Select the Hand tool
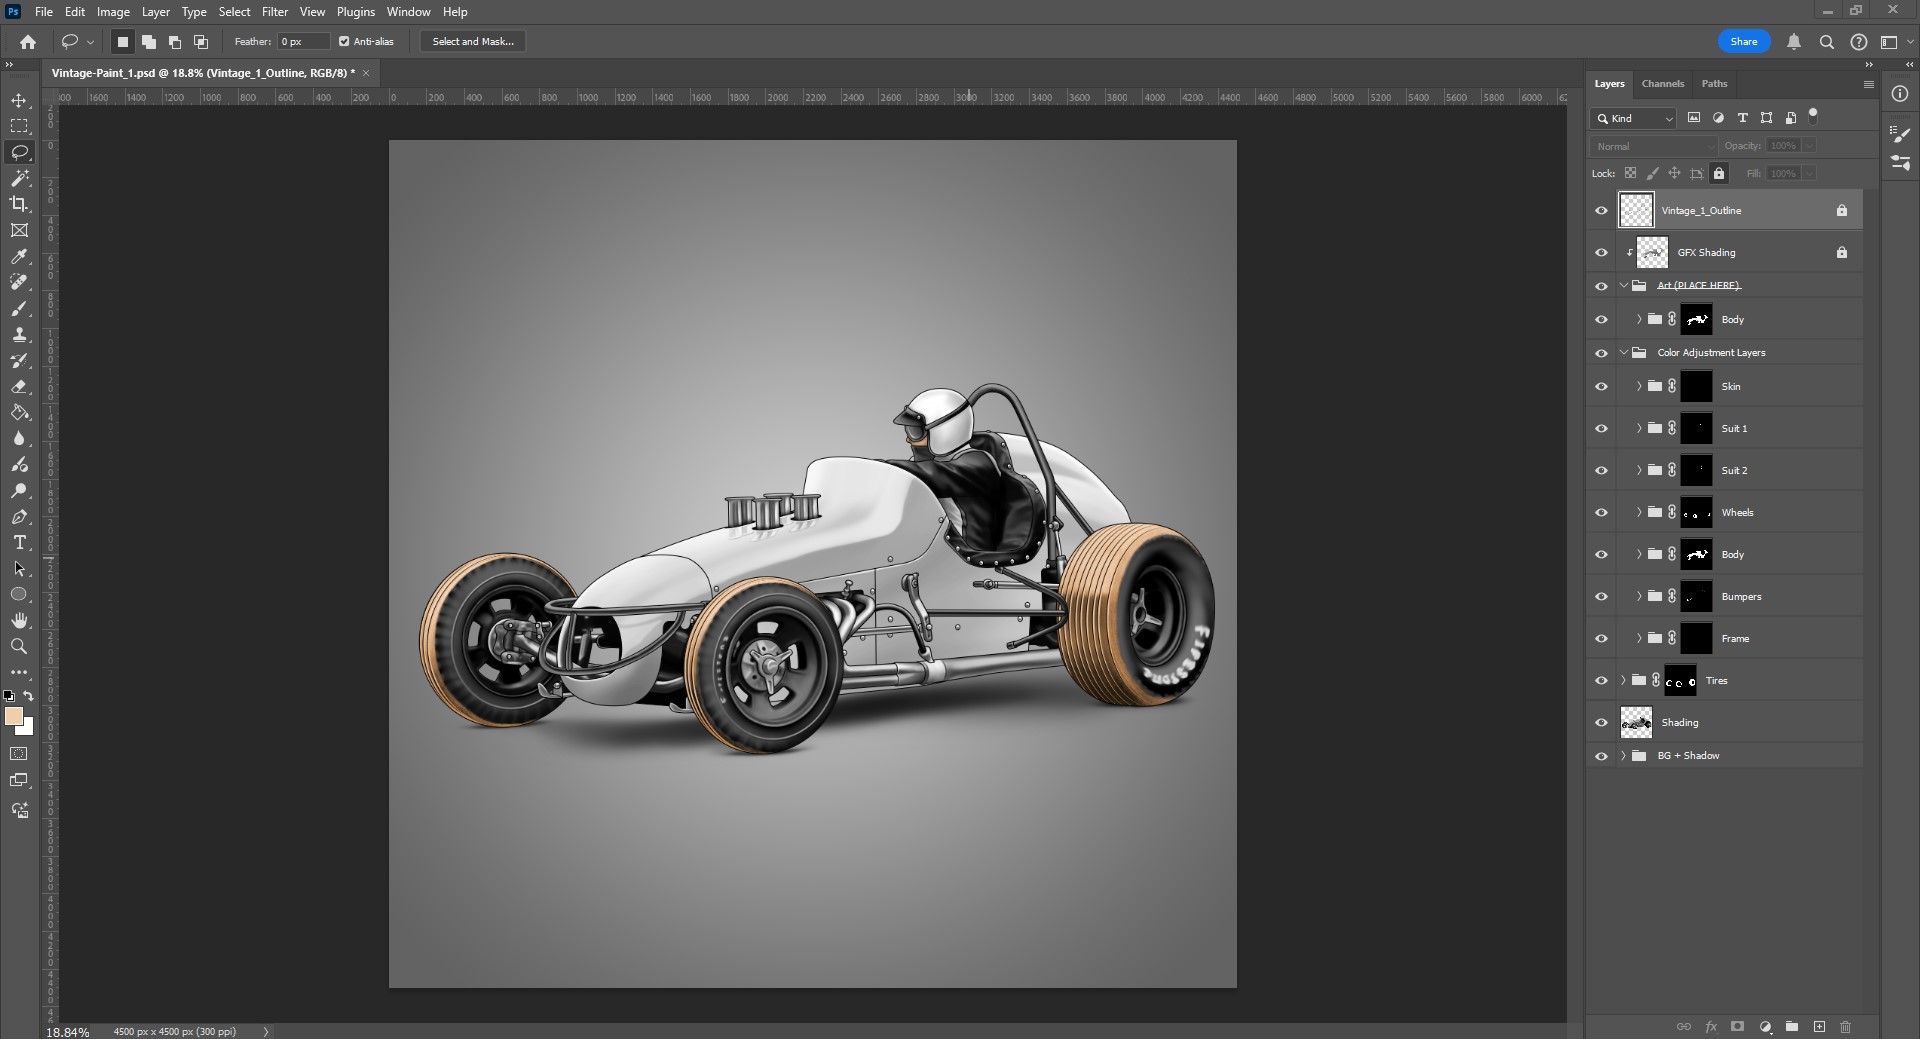This screenshot has width=1920, height=1039. [x=19, y=621]
